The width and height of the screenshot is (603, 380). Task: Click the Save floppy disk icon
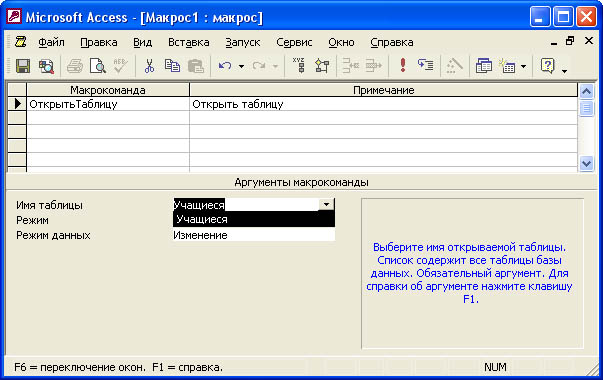[23, 66]
